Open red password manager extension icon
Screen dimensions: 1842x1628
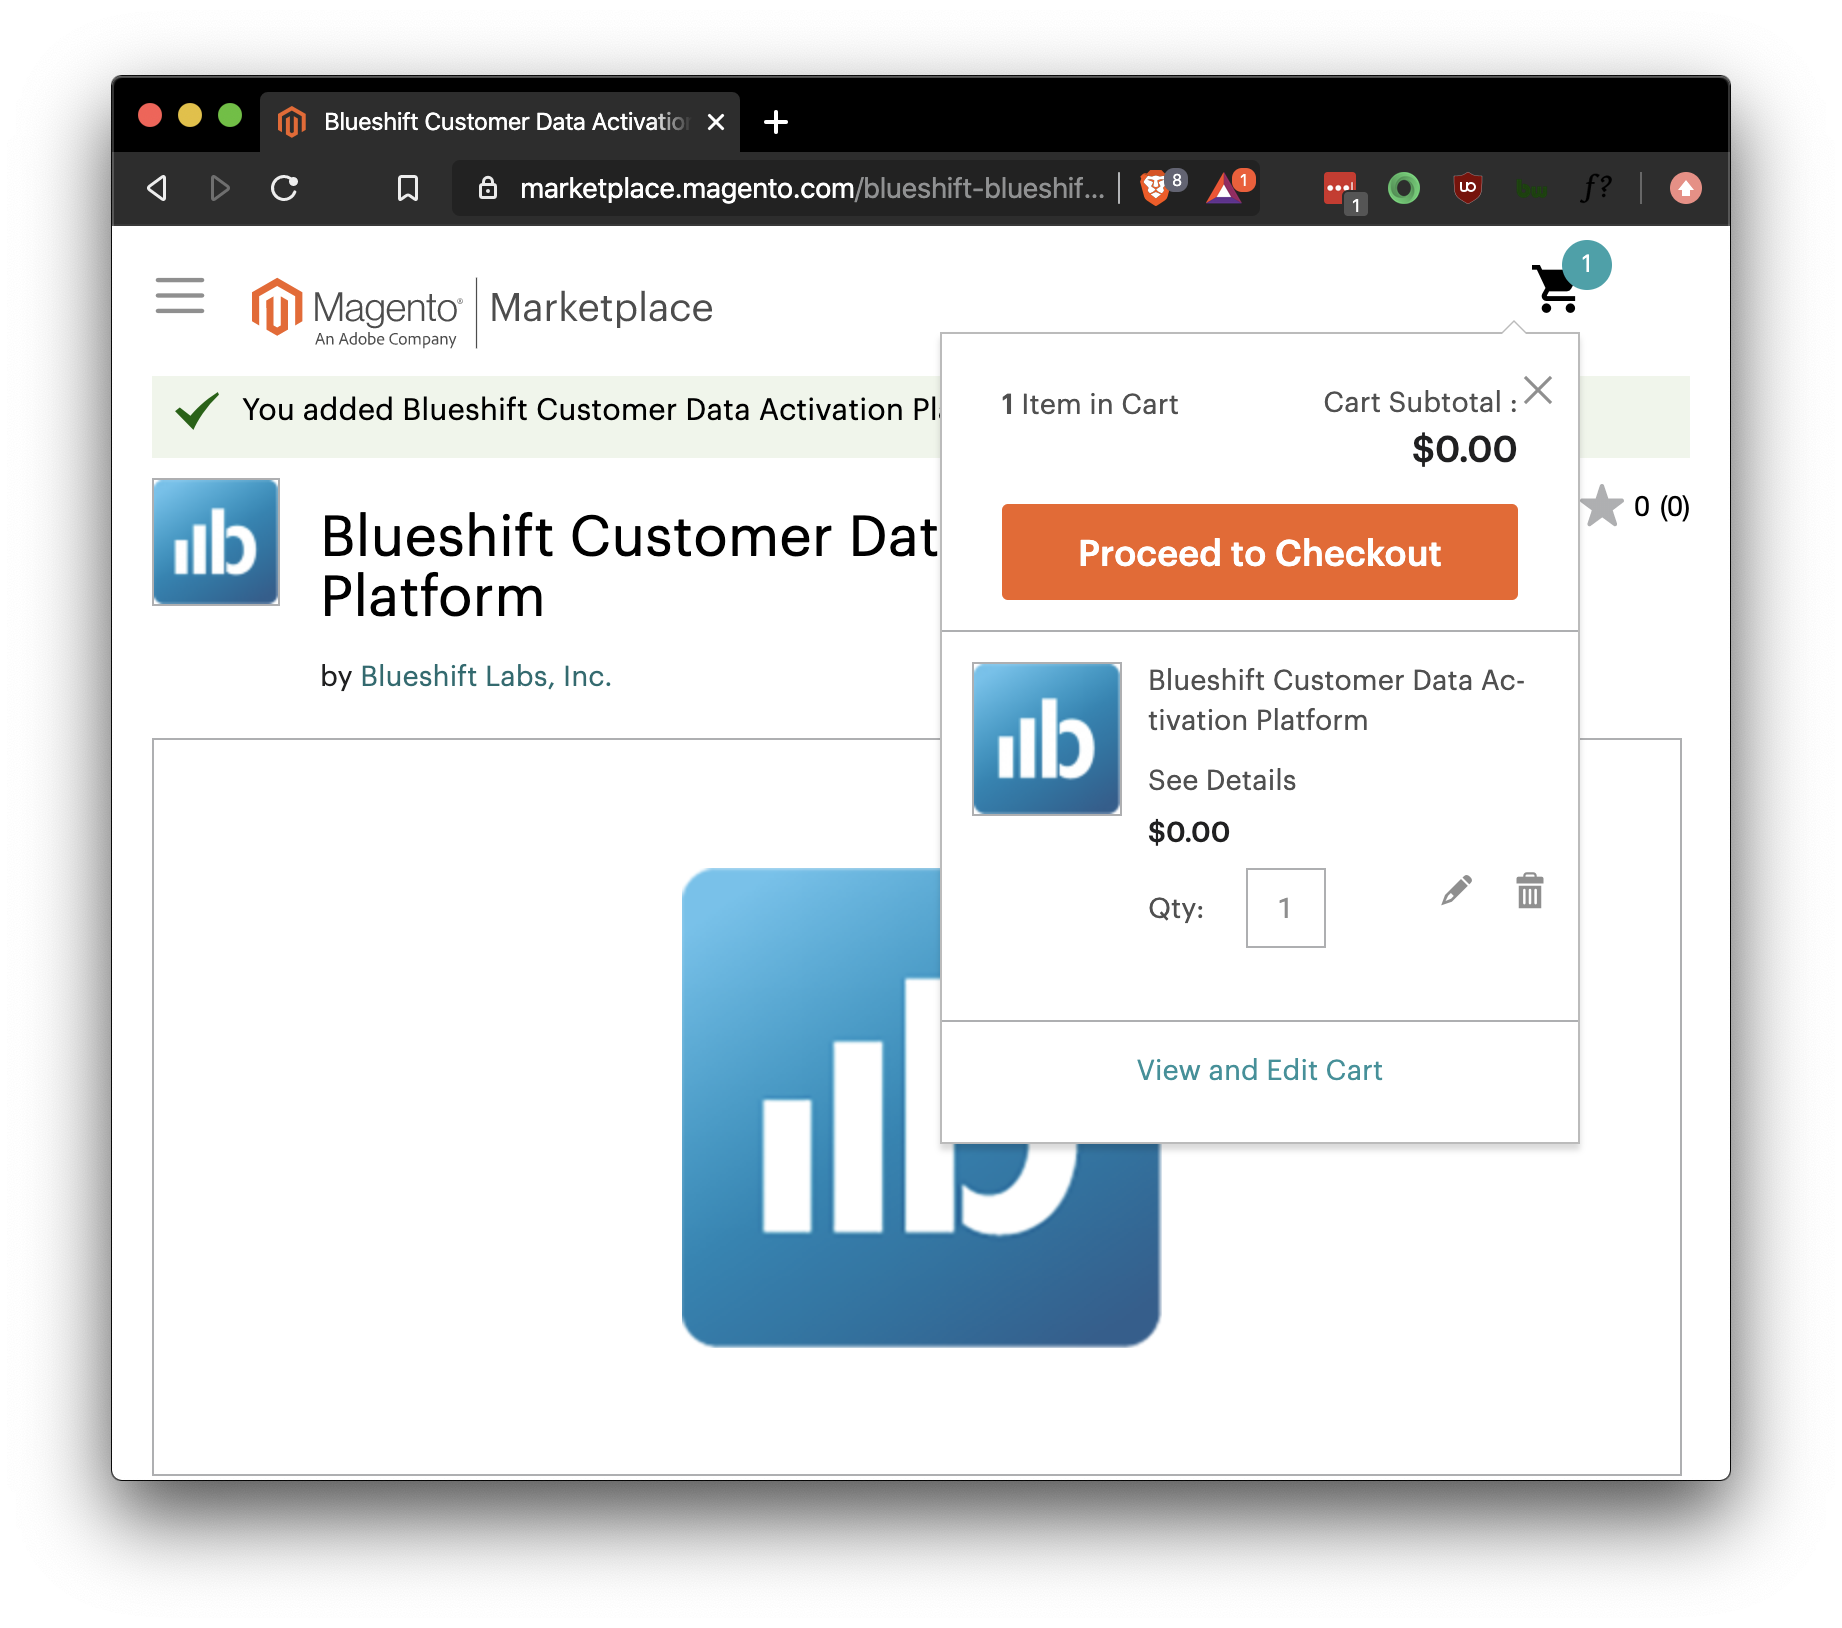pyautogui.click(x=1339, y=188)
